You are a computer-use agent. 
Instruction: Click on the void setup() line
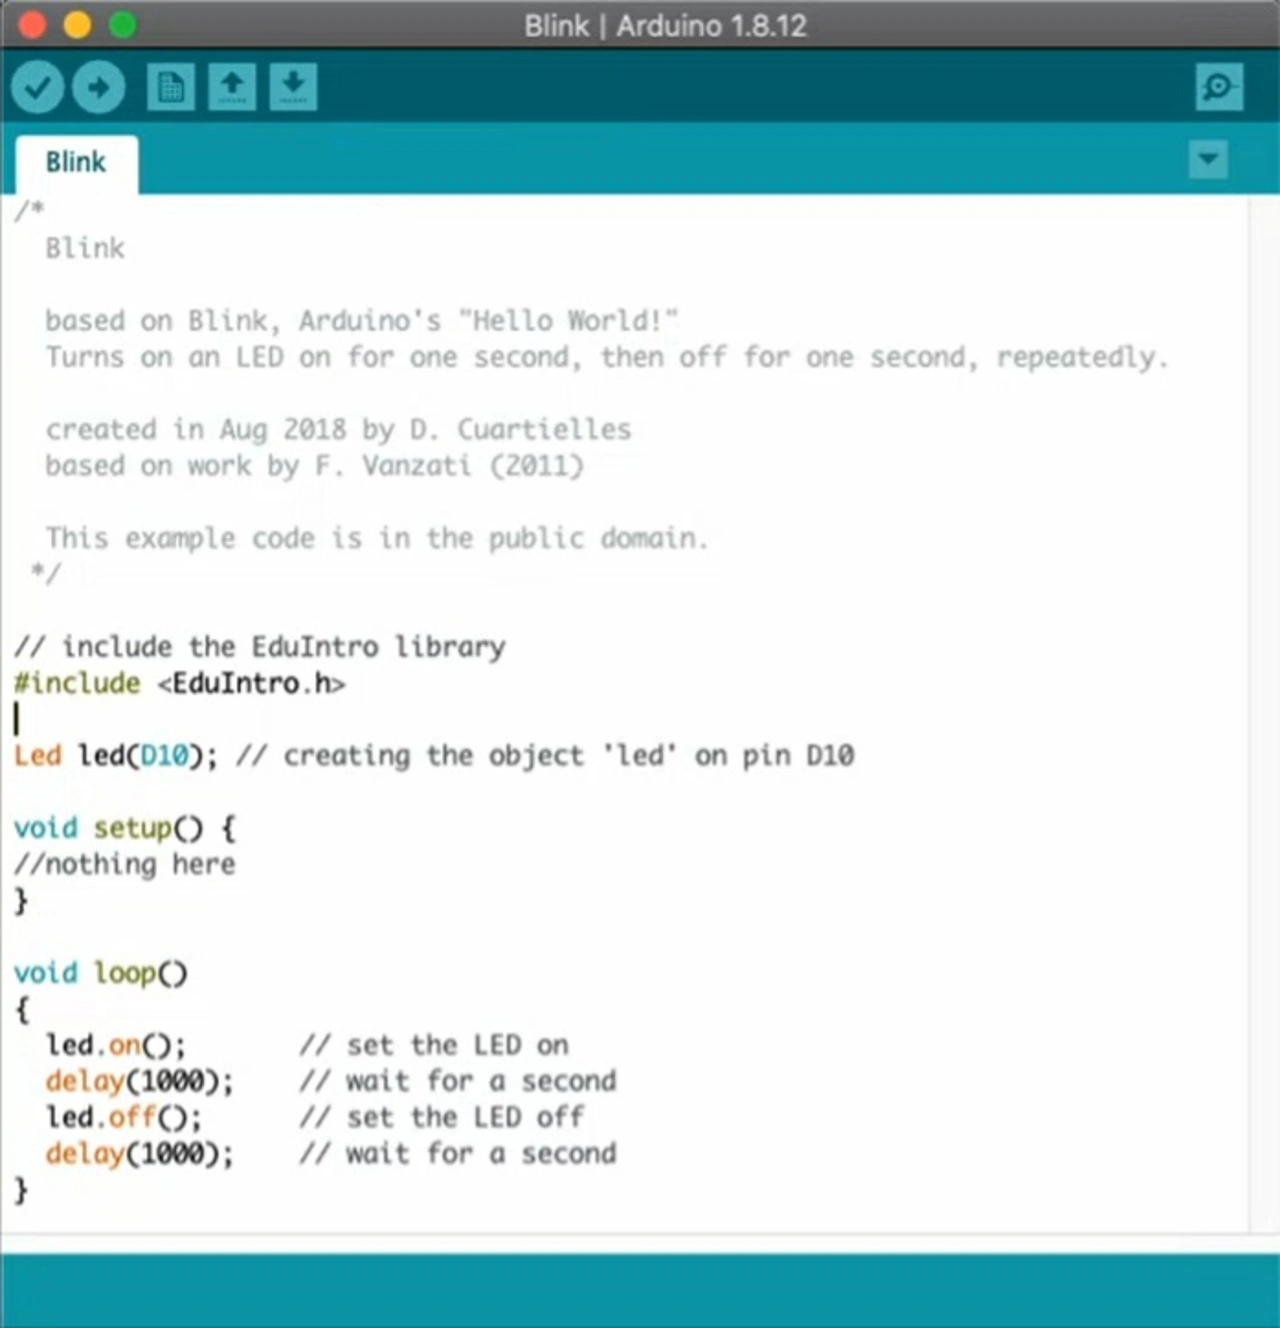[x=124, y=829]
